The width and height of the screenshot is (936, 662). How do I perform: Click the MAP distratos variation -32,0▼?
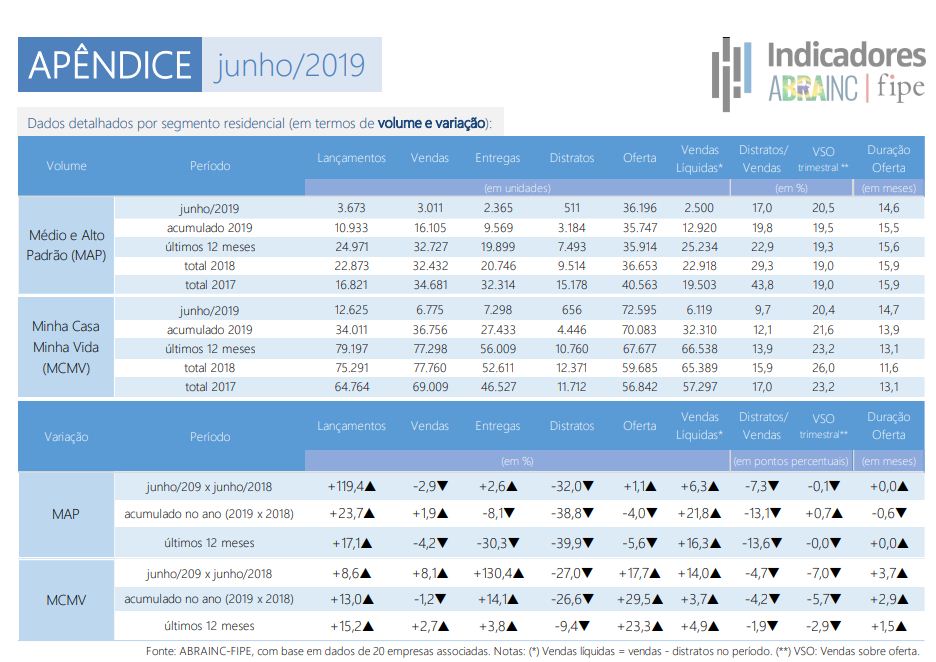tap(572, 487)
